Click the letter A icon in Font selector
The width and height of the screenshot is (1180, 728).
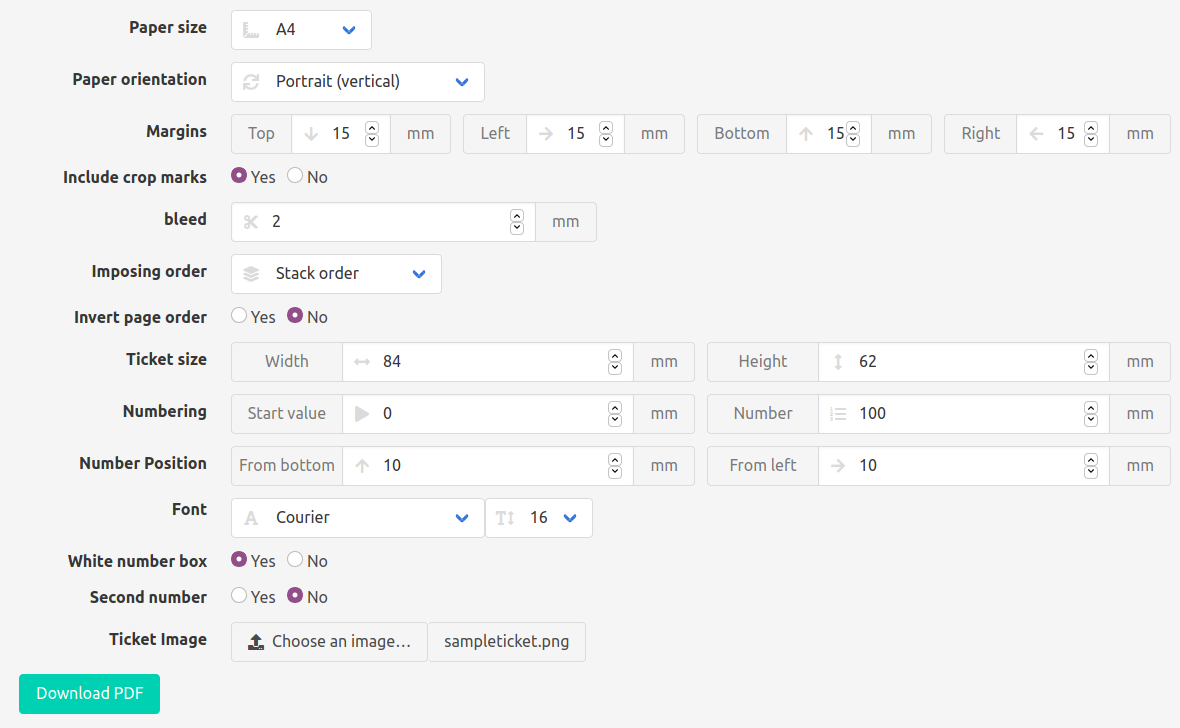pos(251,518)
